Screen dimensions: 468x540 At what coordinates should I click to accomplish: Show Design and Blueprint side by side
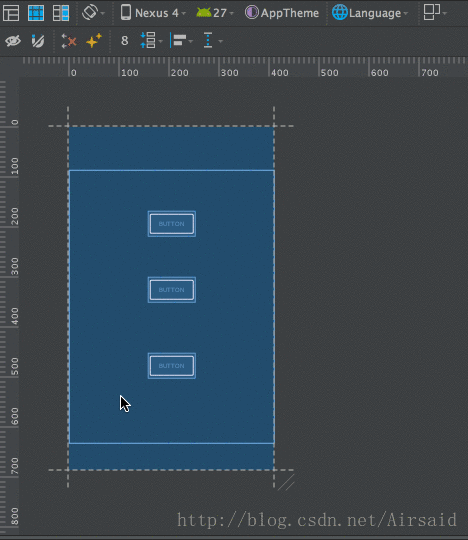click(61, 13)
